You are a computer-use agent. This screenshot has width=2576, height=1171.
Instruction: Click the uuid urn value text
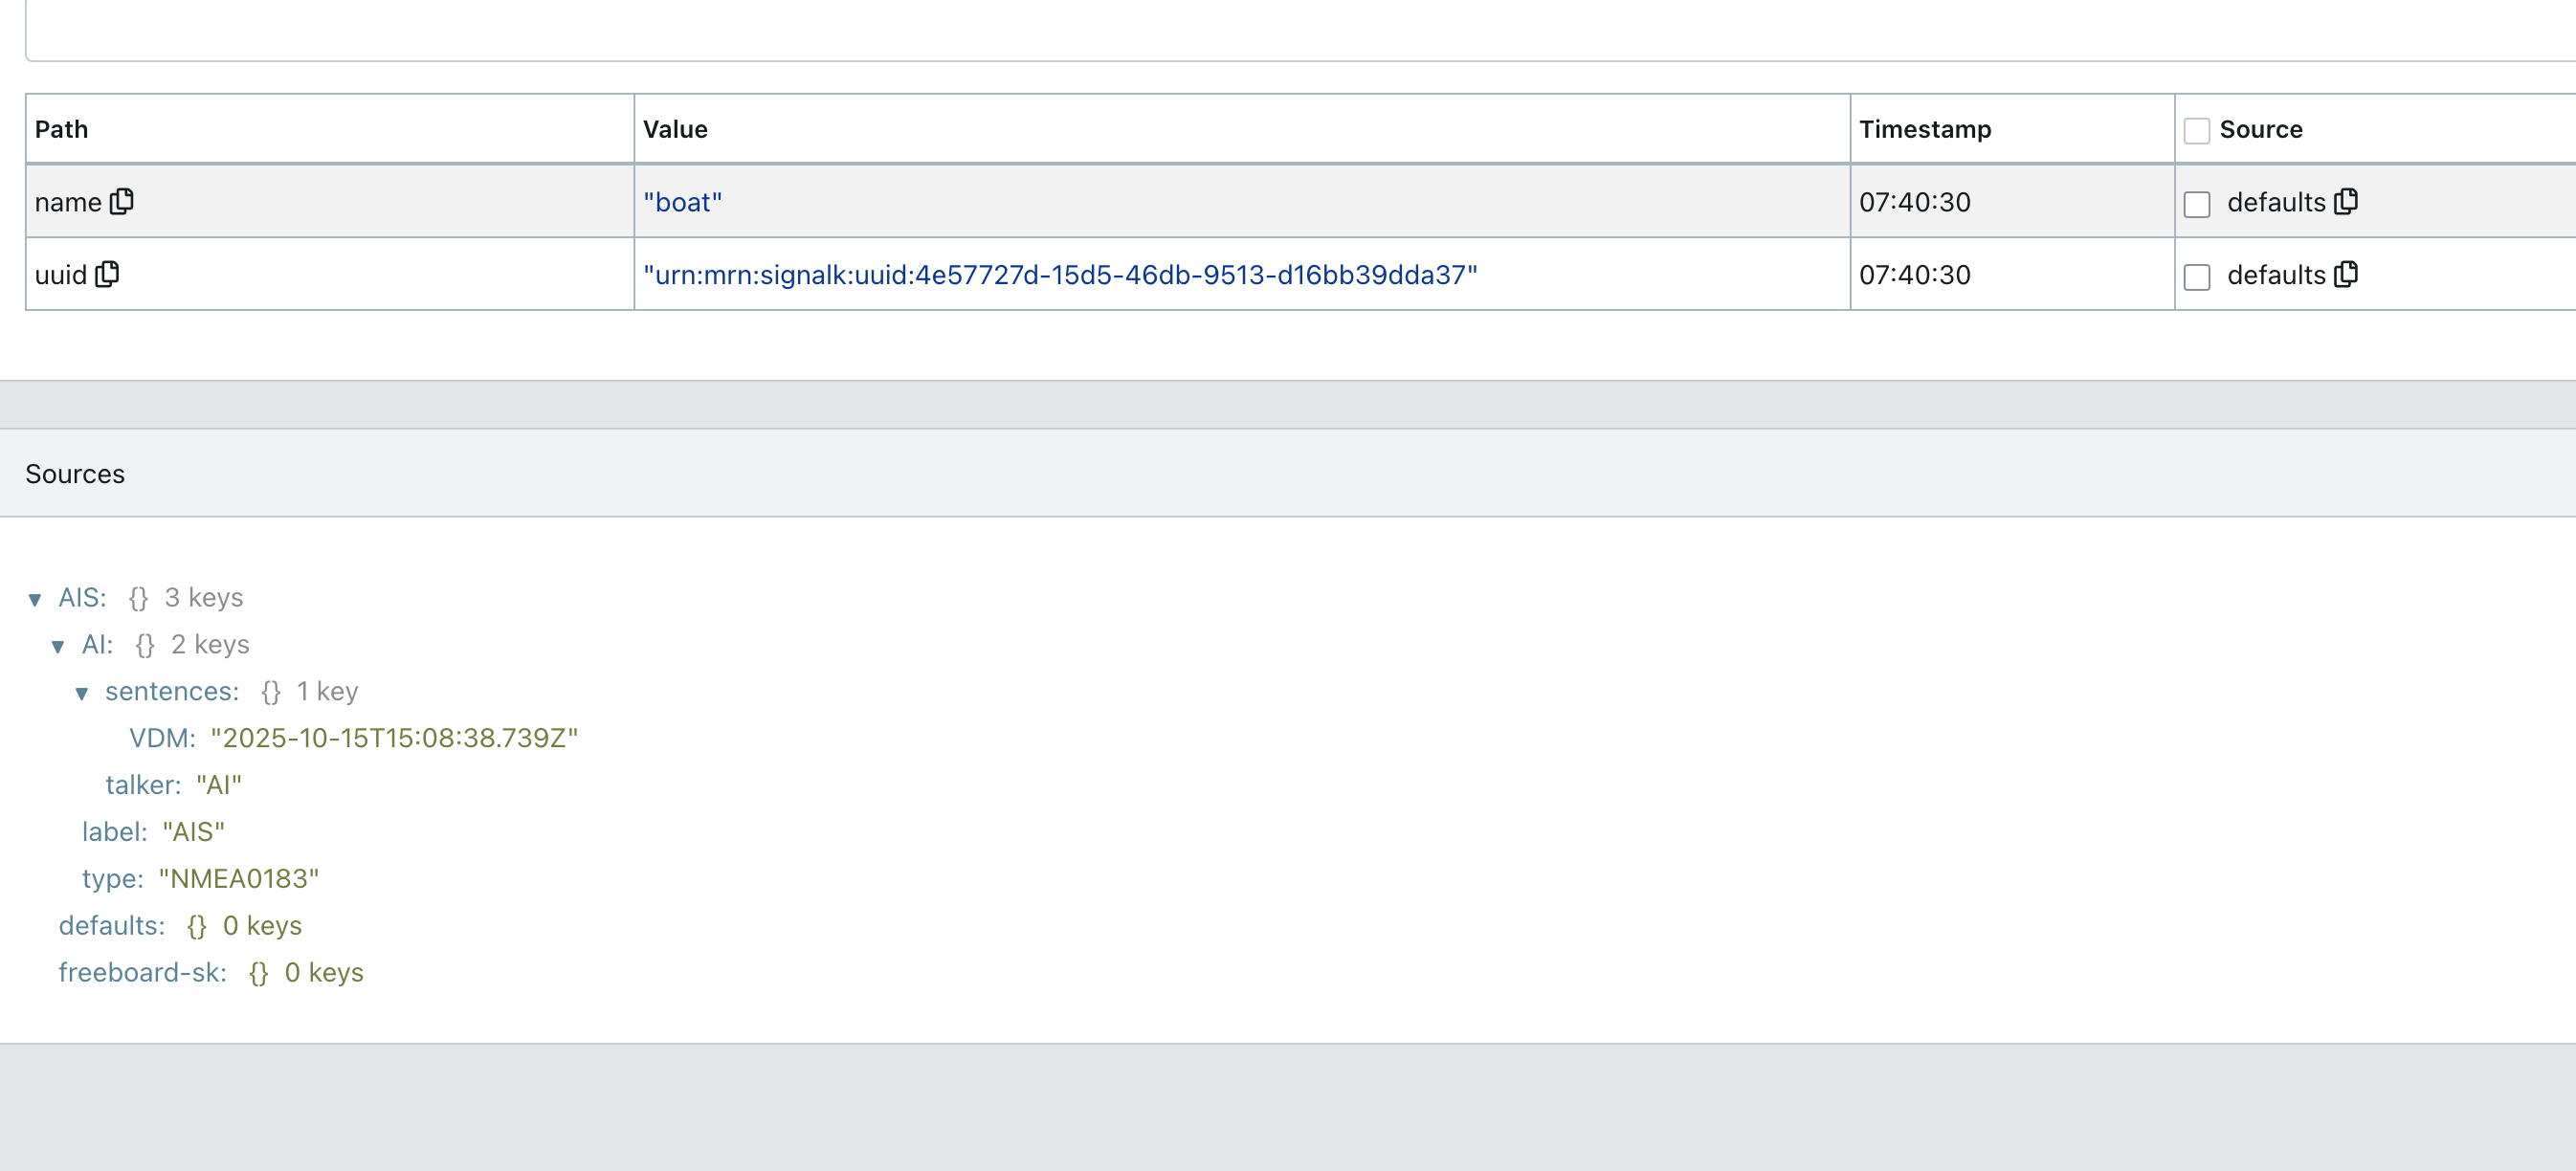1059,275
